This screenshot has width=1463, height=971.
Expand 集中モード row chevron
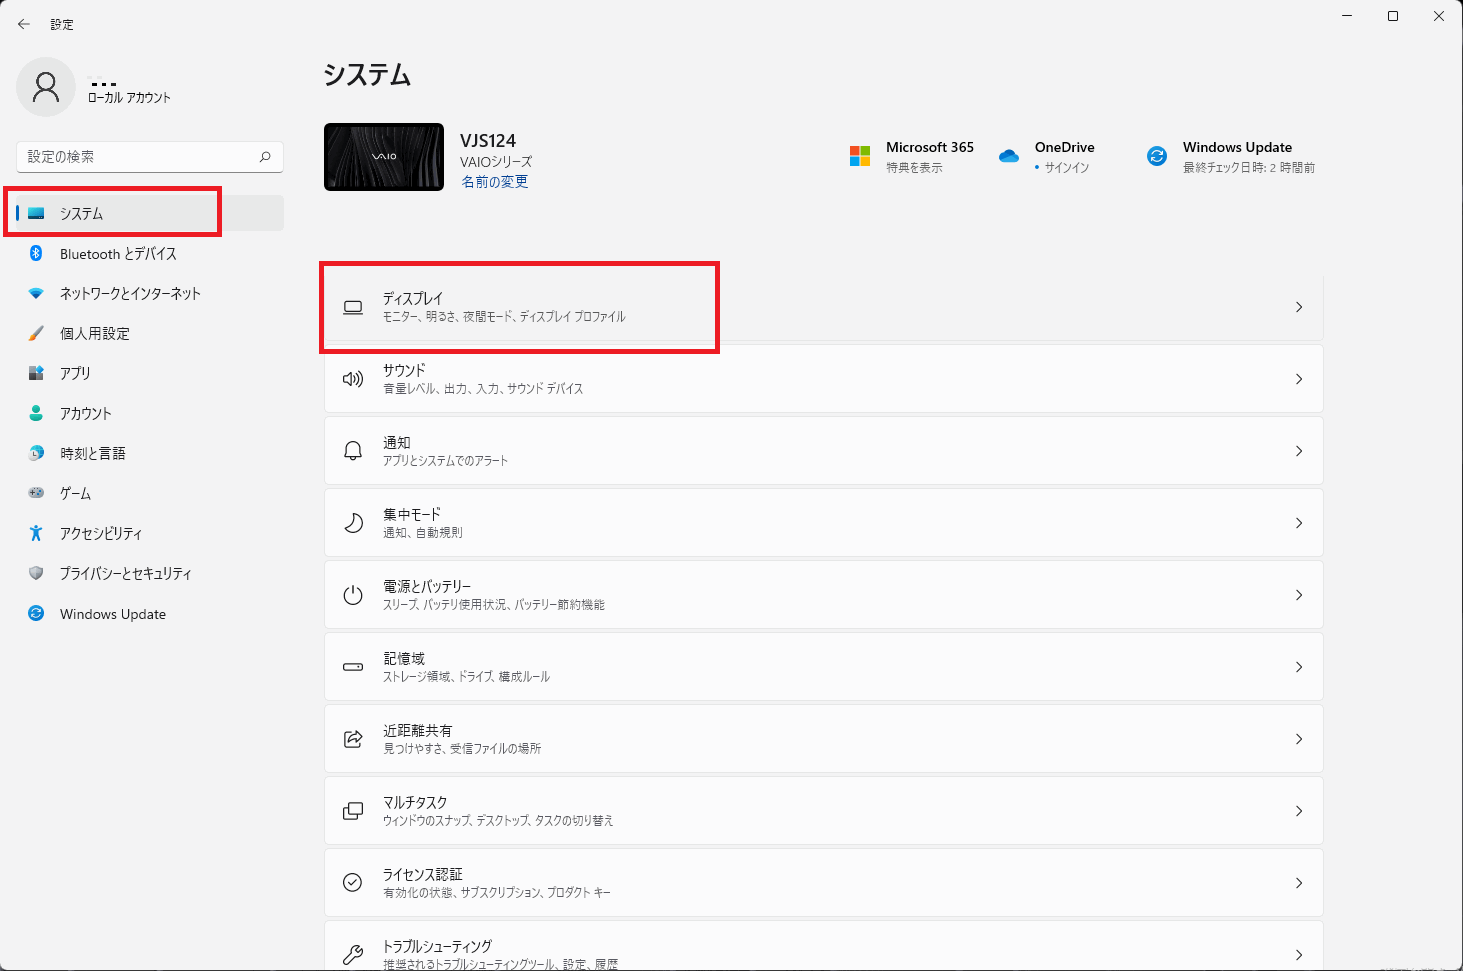click(x=1299, y=523)
